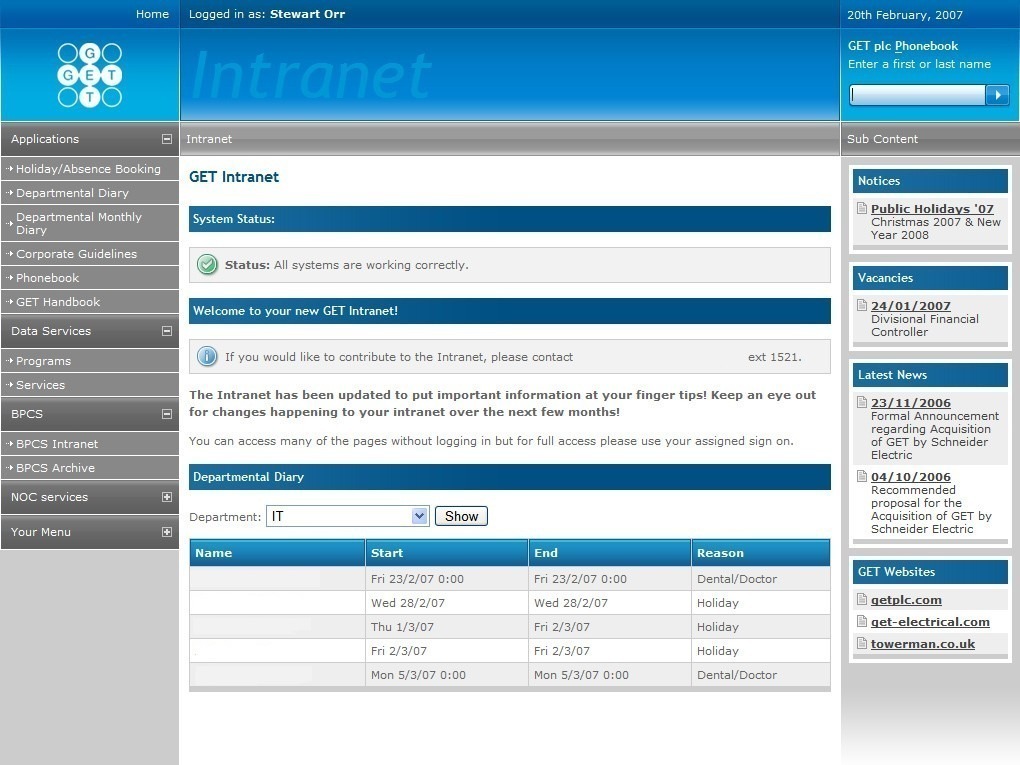This screenshot has height=765, width=1020.
Task: Open the Department dropdown list
Action: click(419, 516)
